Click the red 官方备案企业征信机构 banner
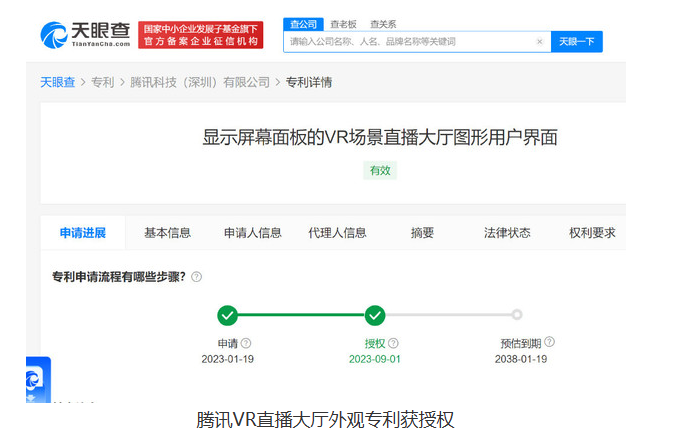Screen dimensions: 681x443 coord(201,35)
